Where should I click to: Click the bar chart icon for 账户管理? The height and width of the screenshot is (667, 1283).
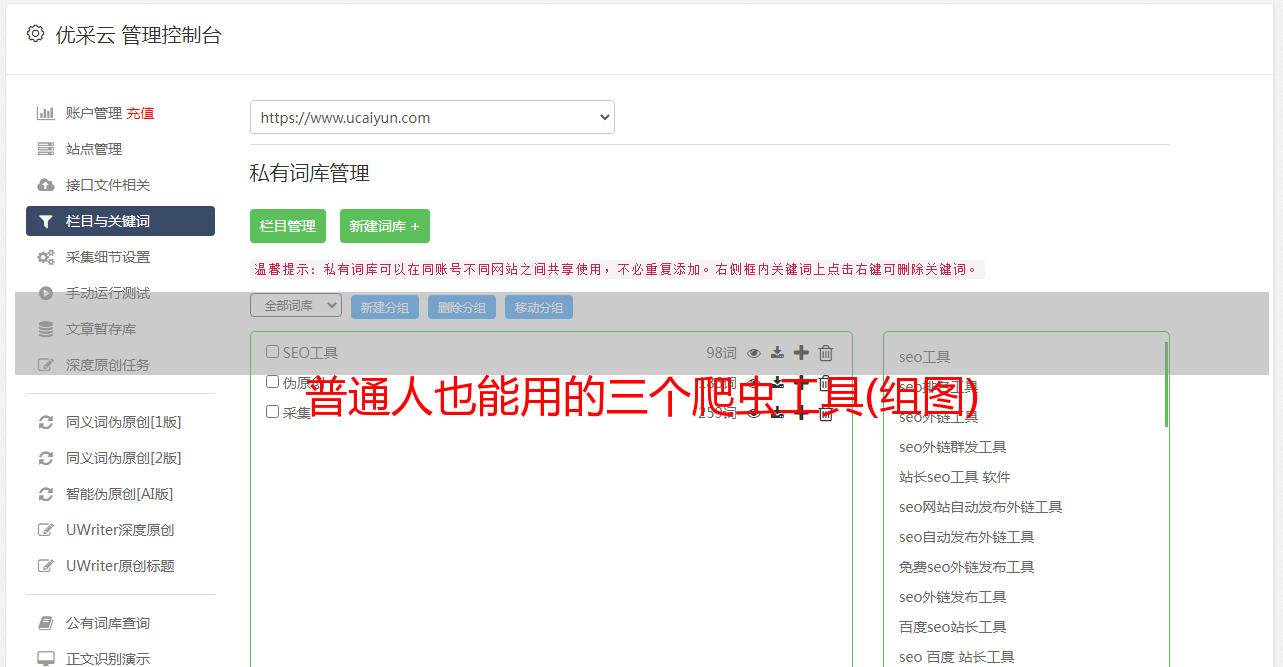tap(45, 113)
